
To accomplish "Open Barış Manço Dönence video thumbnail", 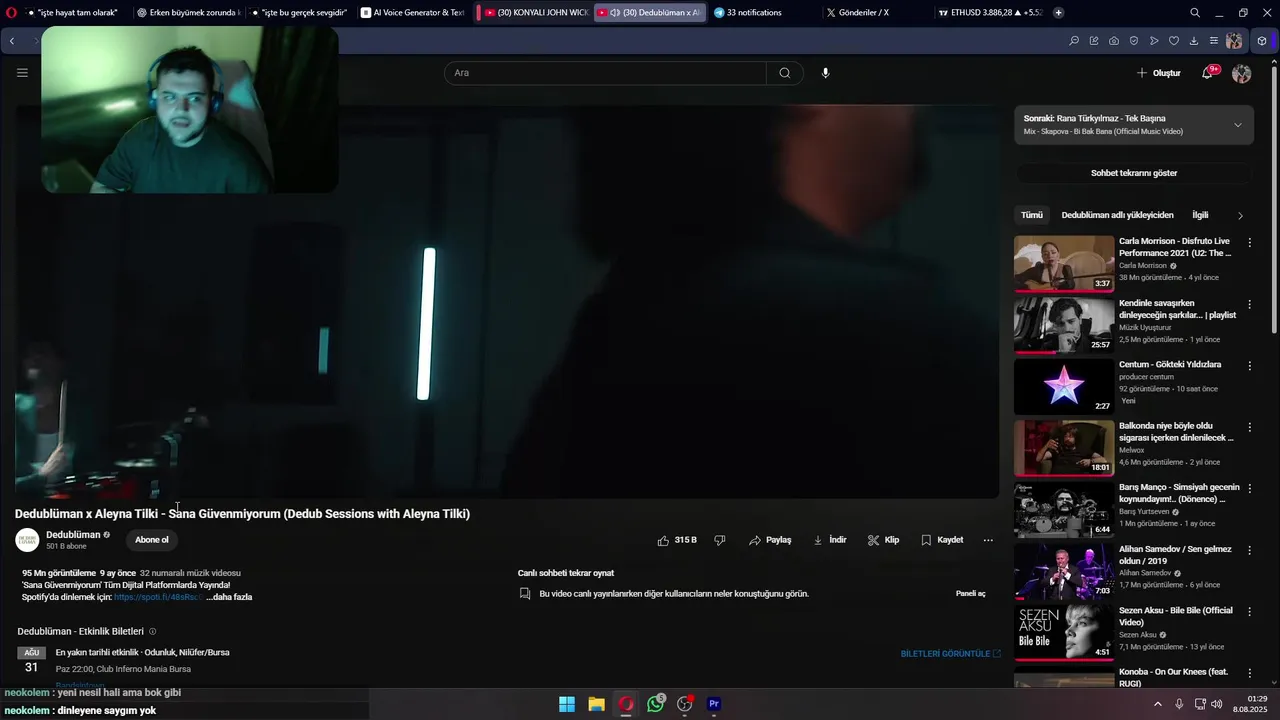I will (1064, 510).
